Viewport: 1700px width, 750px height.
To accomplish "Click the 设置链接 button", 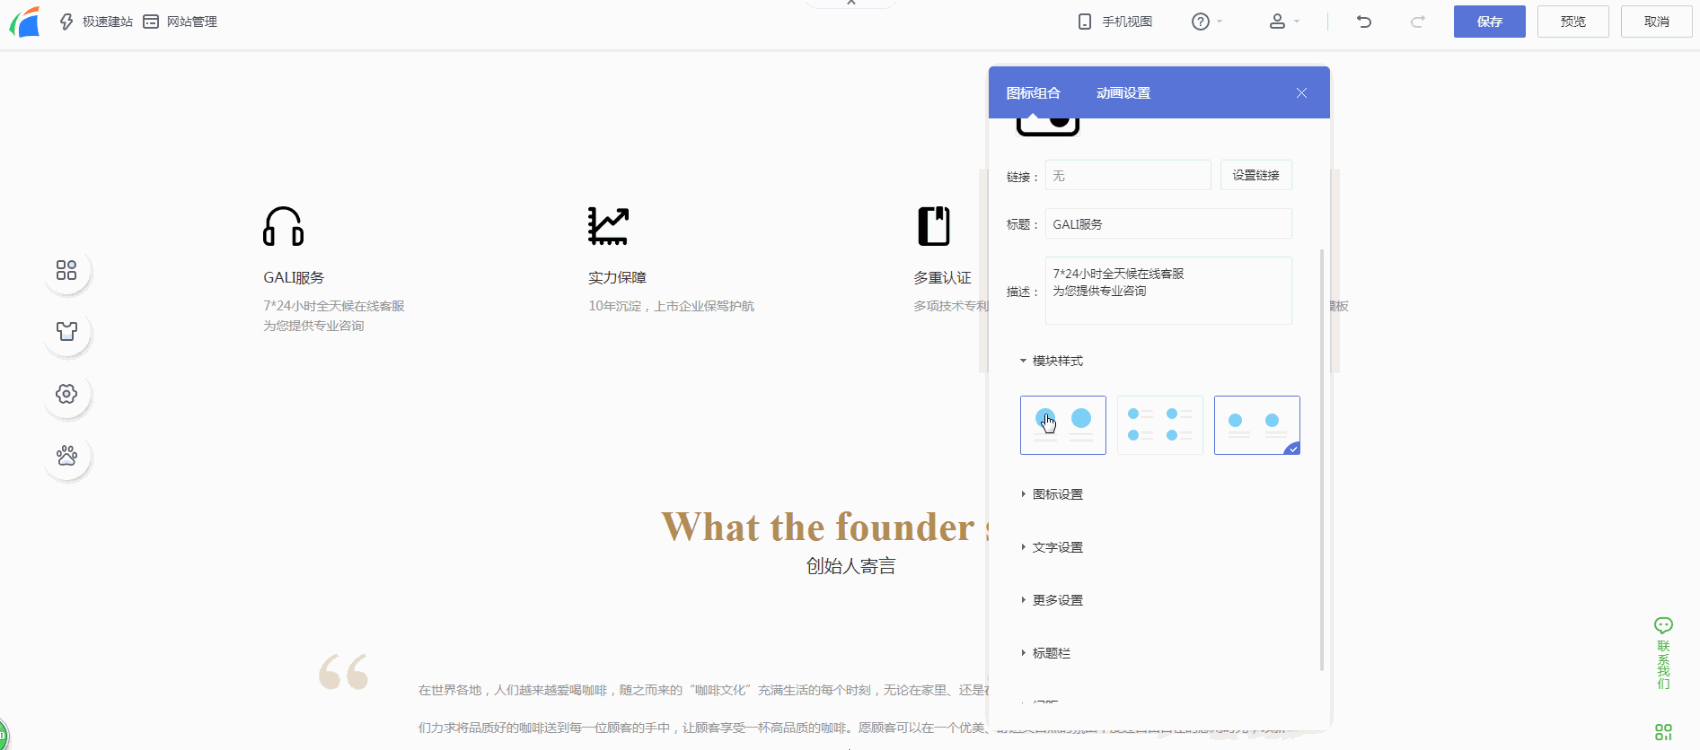I will 1256,175.
